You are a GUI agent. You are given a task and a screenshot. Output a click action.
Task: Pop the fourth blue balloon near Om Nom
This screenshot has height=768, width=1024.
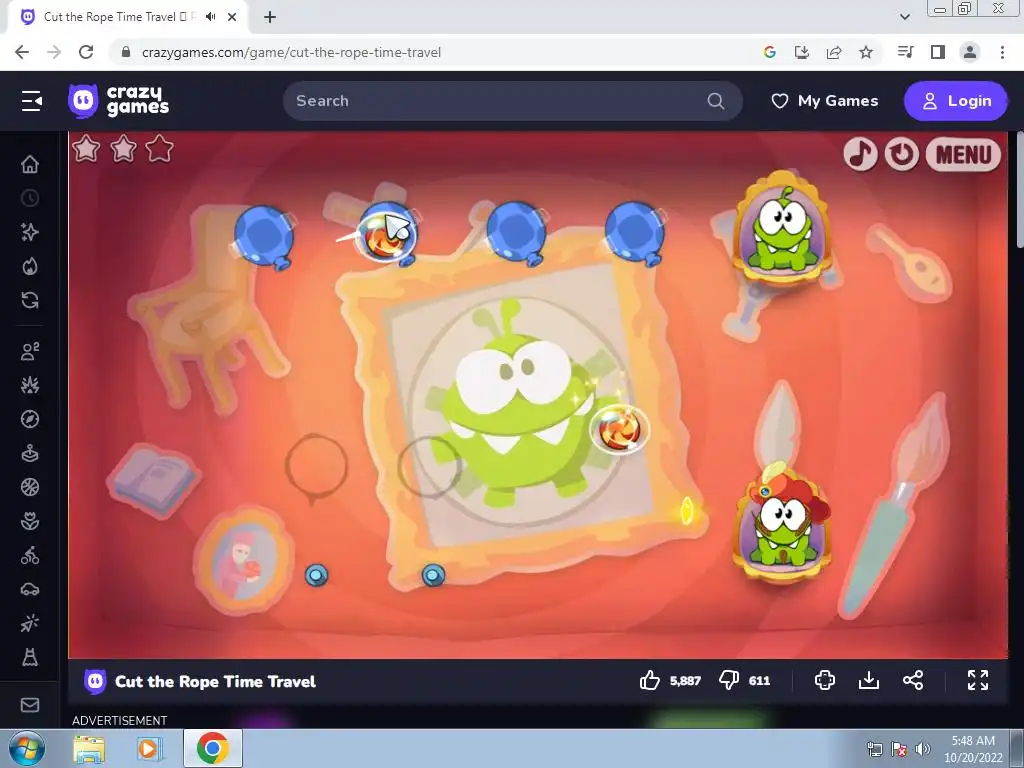[635, 234]
